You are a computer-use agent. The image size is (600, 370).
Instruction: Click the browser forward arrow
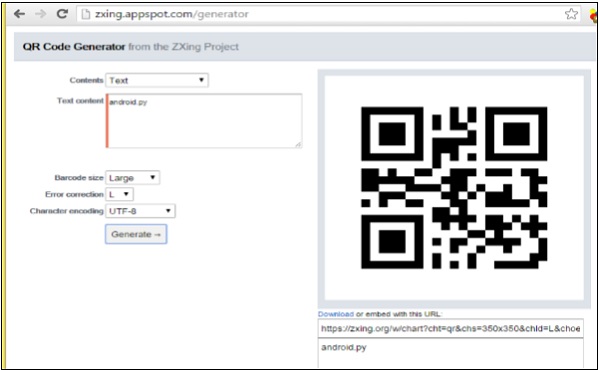coord(40,14)
